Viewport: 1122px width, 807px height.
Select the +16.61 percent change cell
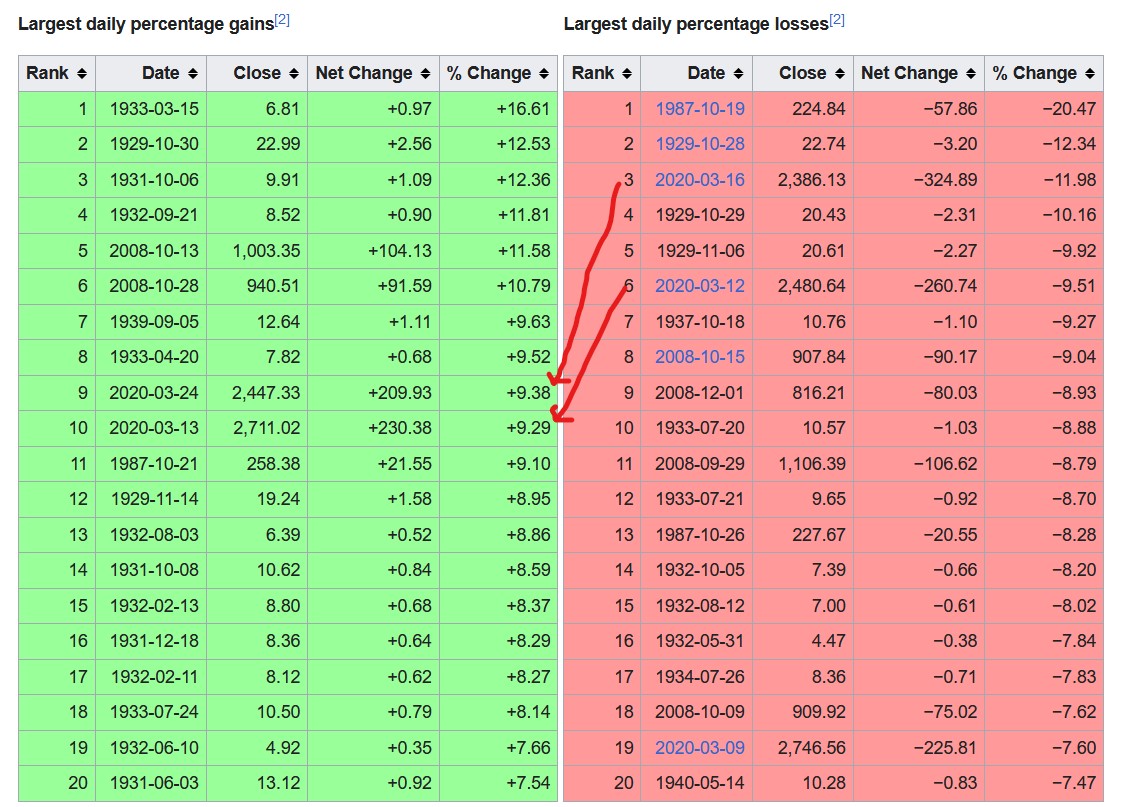(498, 109)
